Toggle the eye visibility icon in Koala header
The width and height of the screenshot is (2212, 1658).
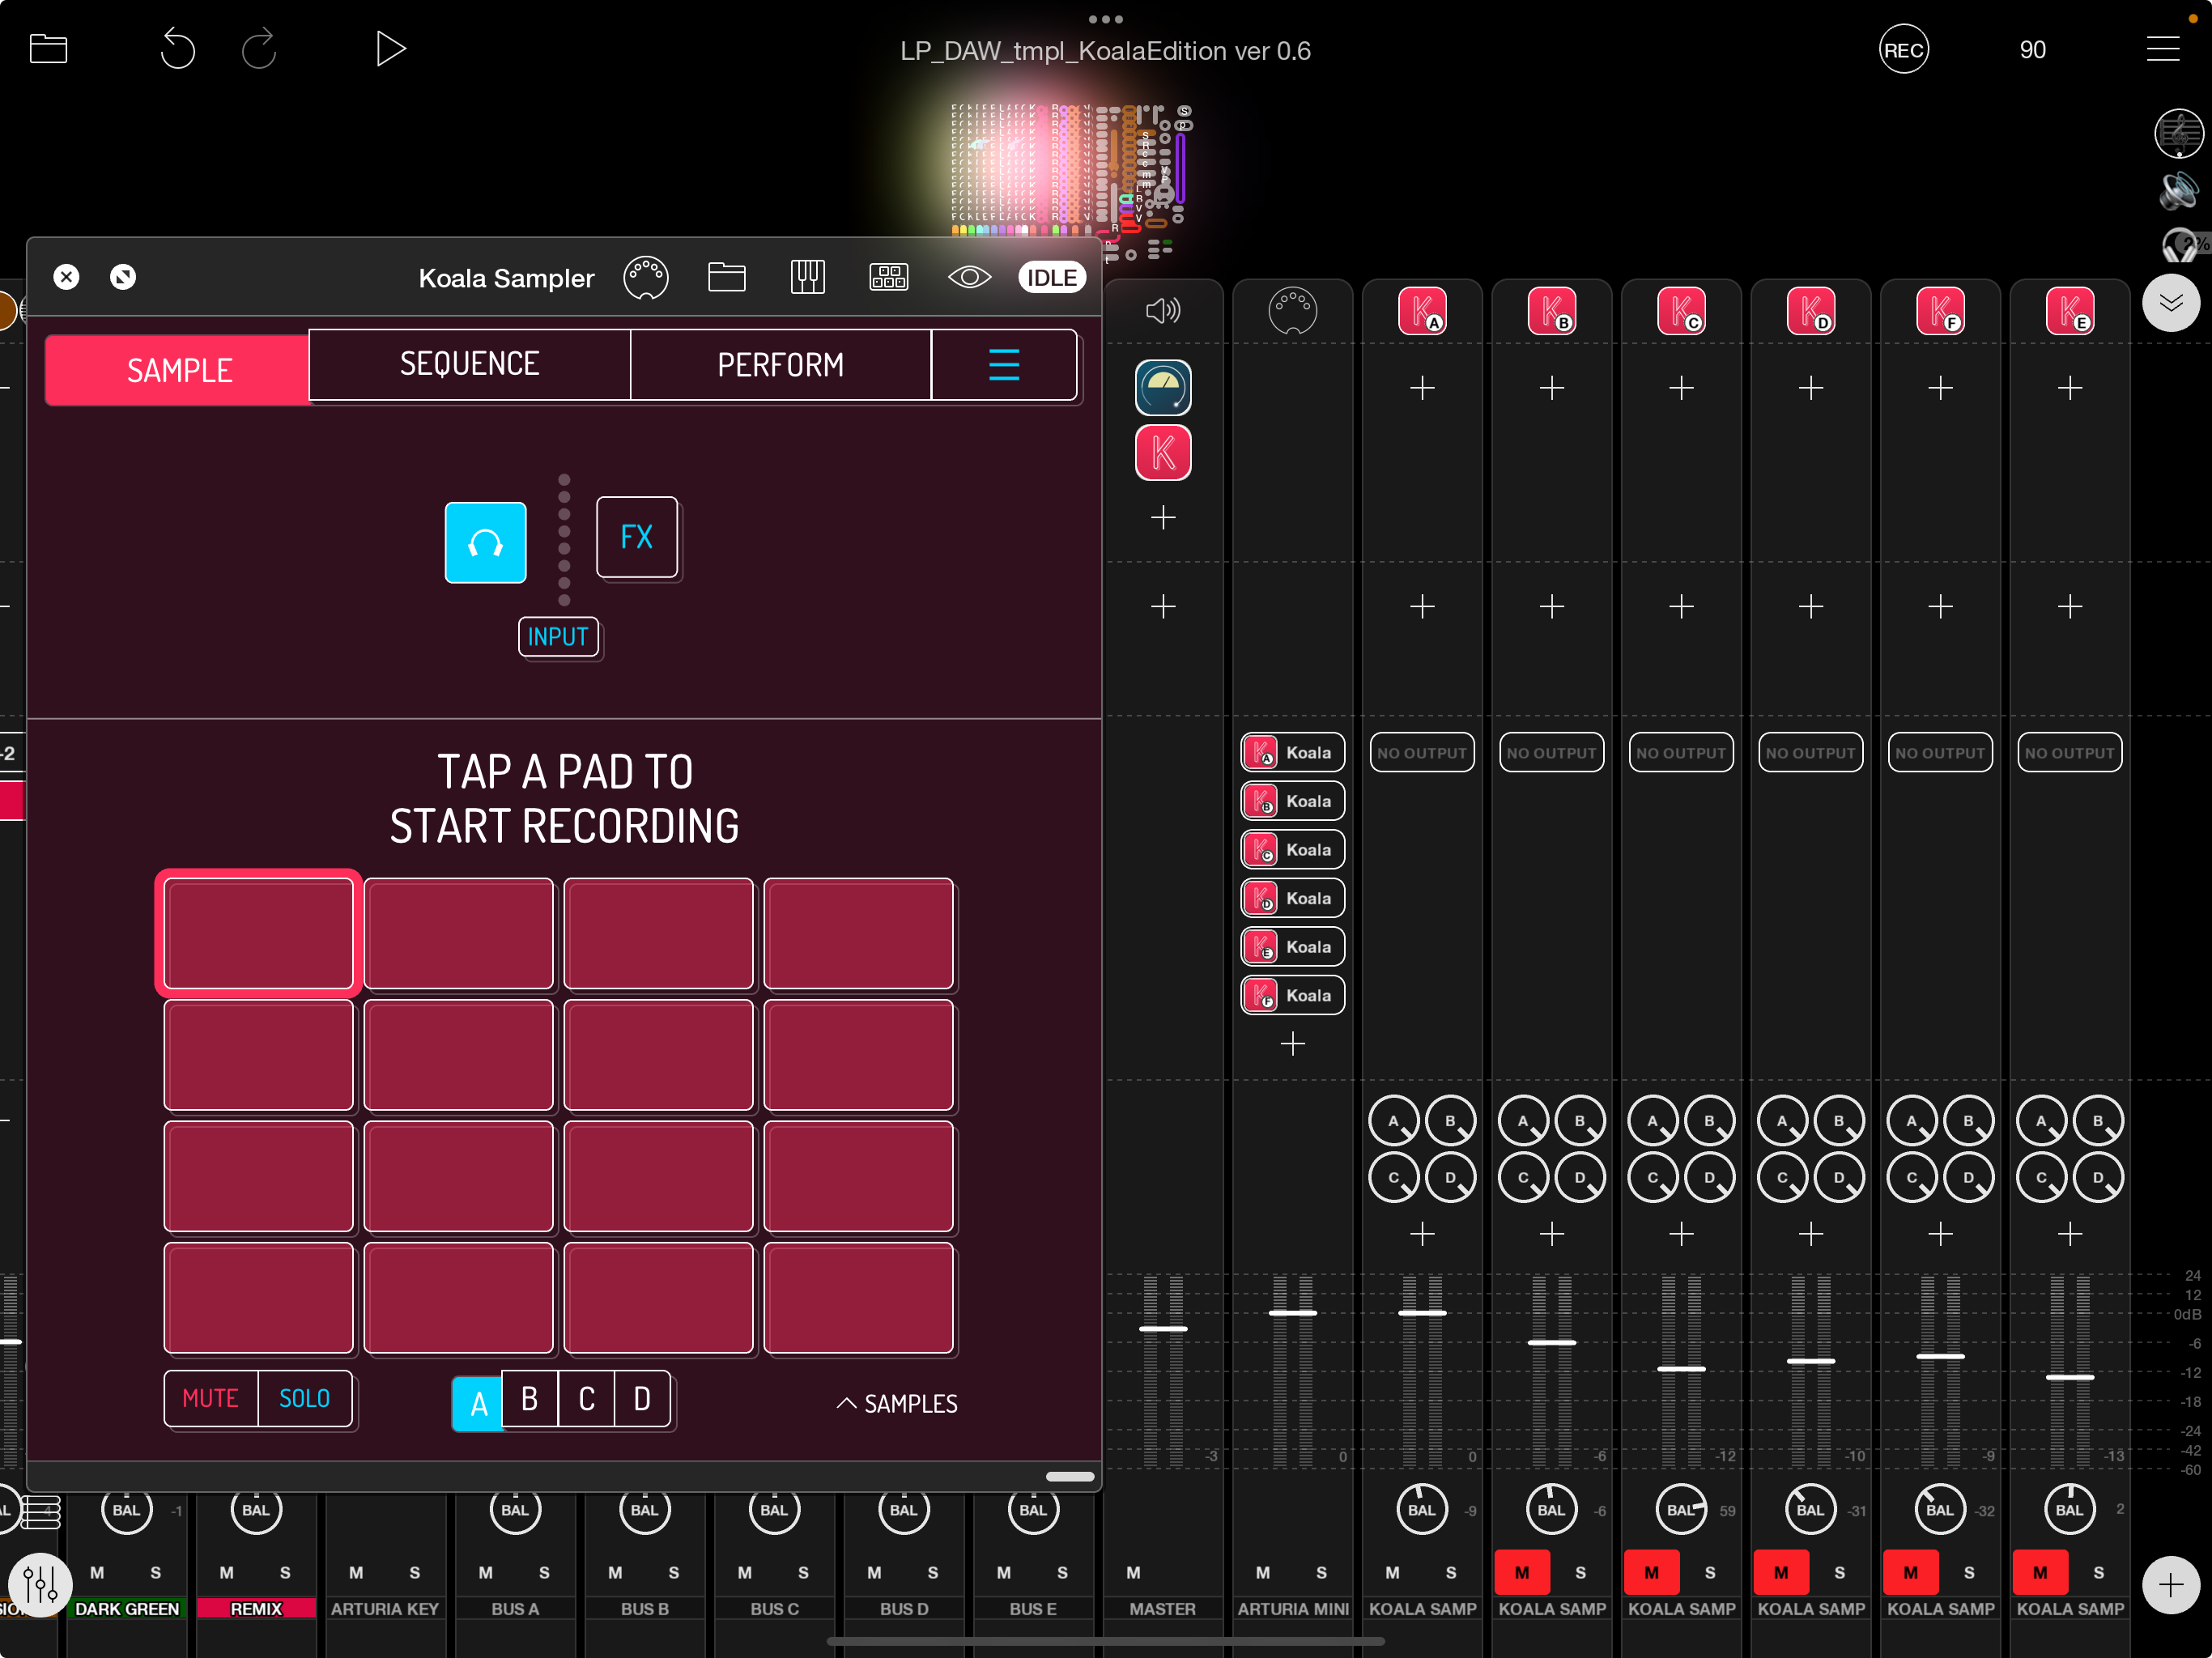[969, 277]
